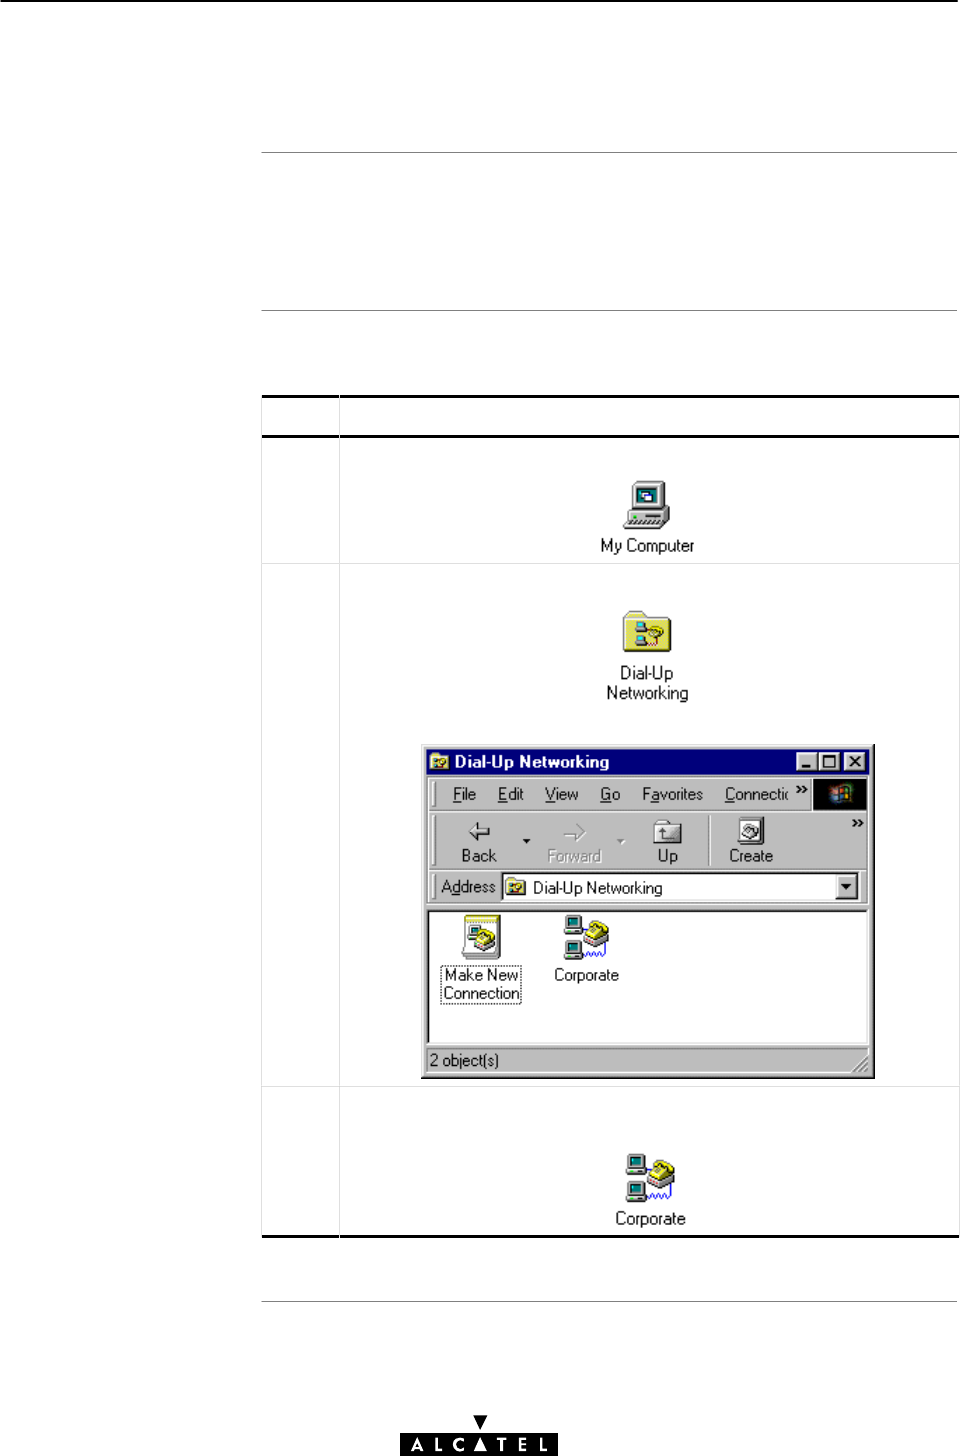Select Corporate connection inside Dial-Up Networking window
Image resolution: width=960 pixels, height=1456 pixels.
tap(586, 949)
